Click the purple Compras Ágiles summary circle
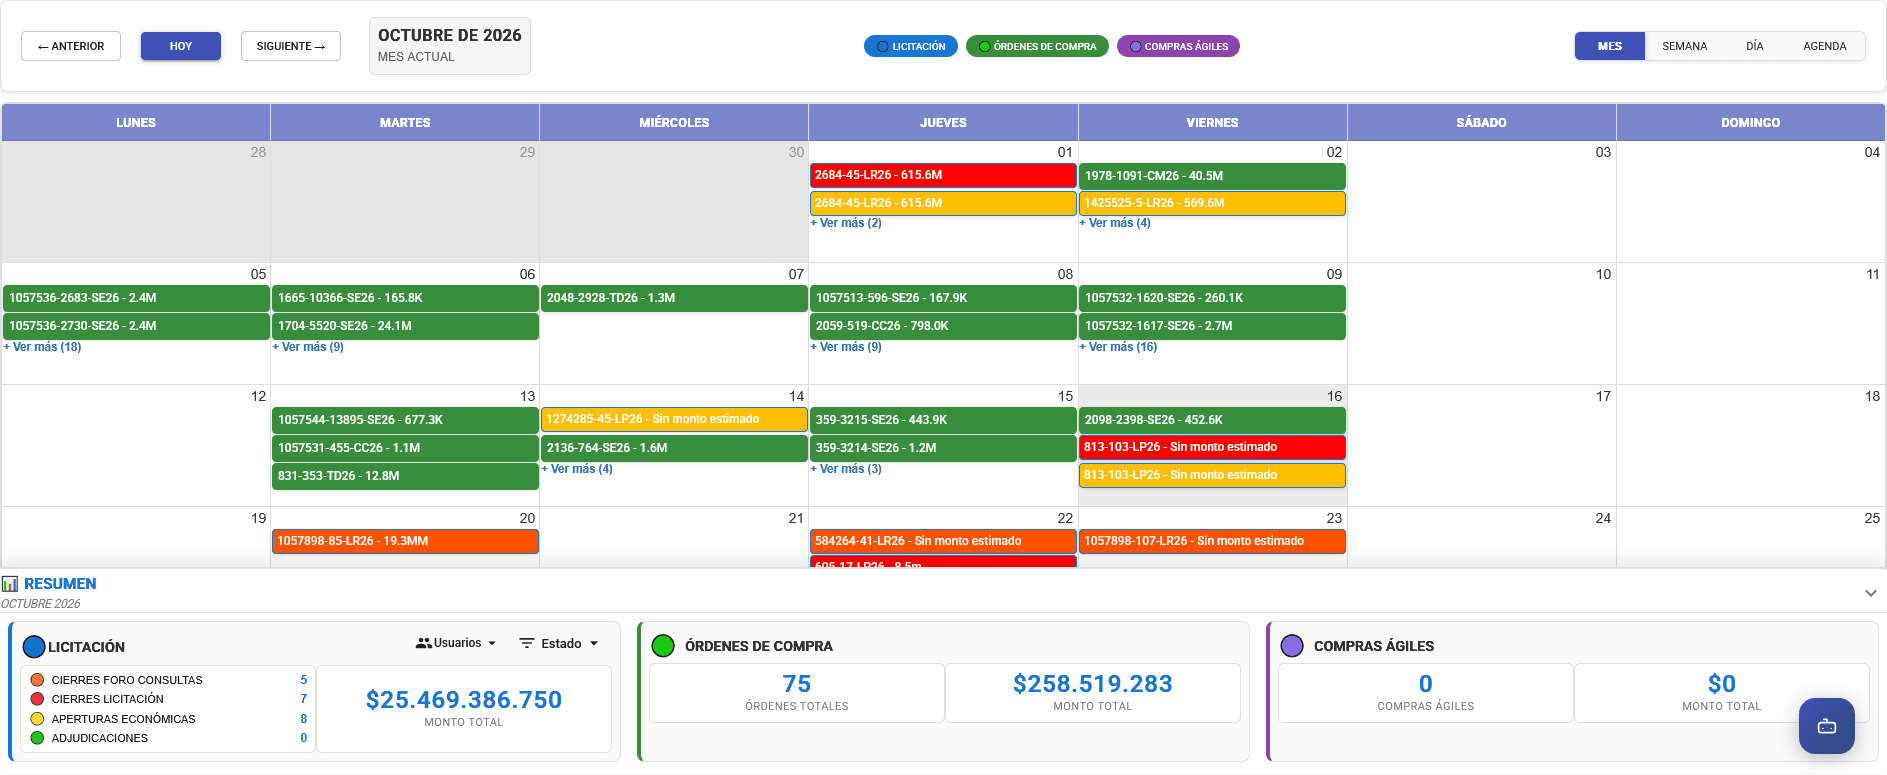The width and height of the screenshot is (1887, 775). pos(1292,646)
